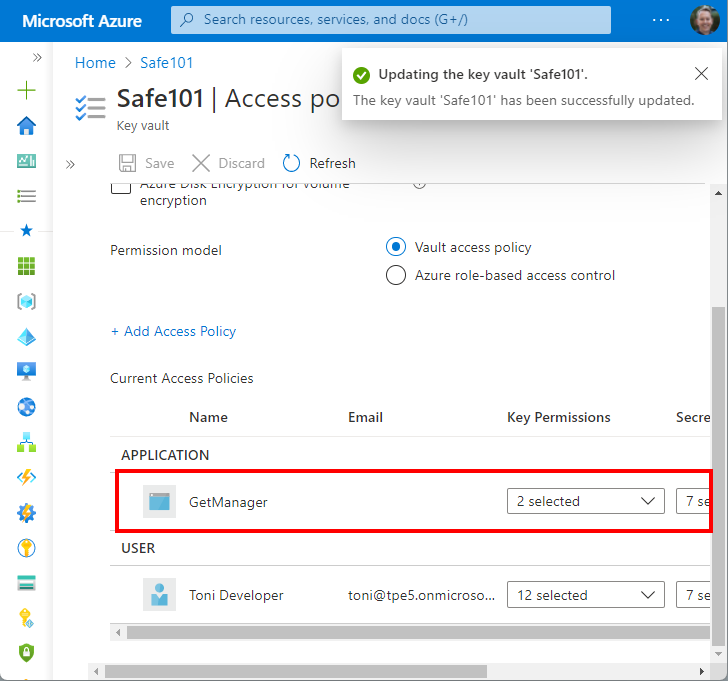The height and width of the screenshot is (681, 728).
Task: Click the Home breadcrumb link
Action: 95,63
